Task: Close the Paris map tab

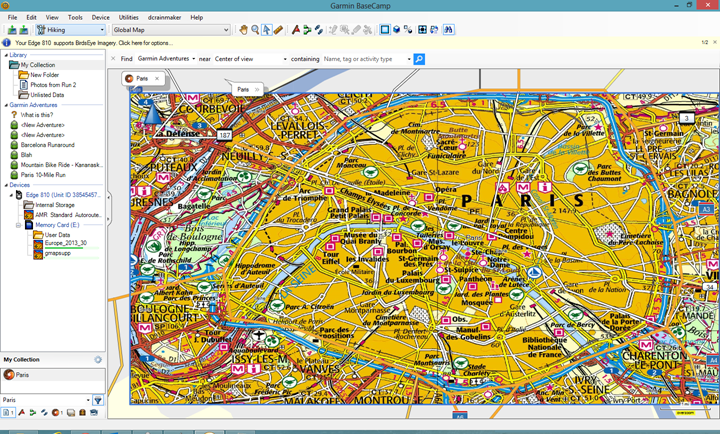Action: 157,79
